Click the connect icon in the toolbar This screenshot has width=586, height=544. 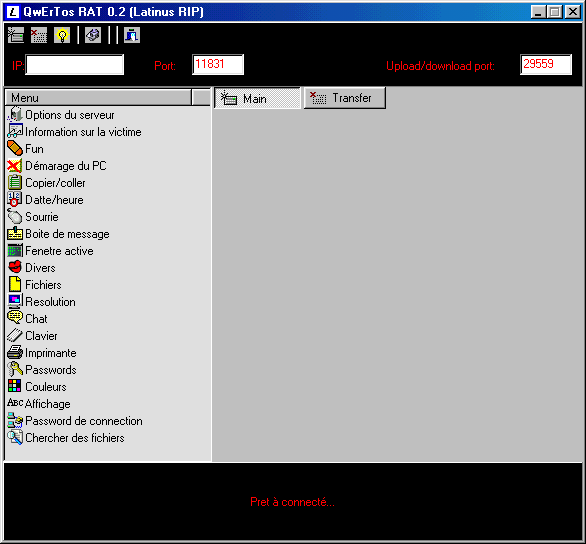16,35
